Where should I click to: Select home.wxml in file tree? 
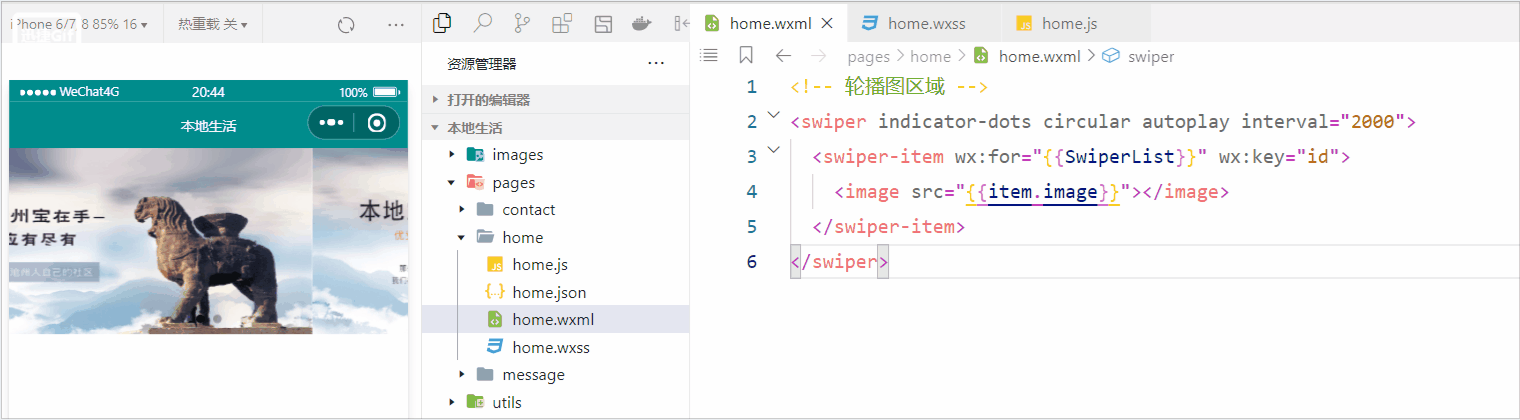coord(556,320)
